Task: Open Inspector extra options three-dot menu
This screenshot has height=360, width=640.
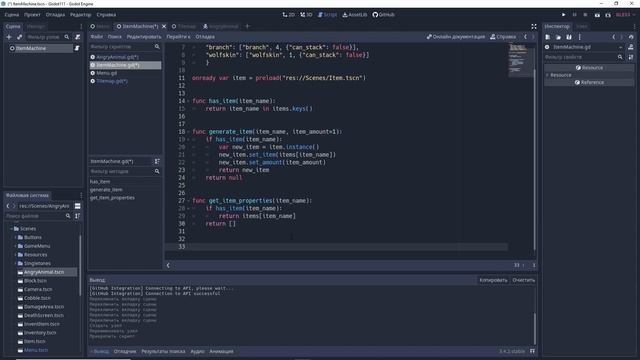Action: click(580, 37)
